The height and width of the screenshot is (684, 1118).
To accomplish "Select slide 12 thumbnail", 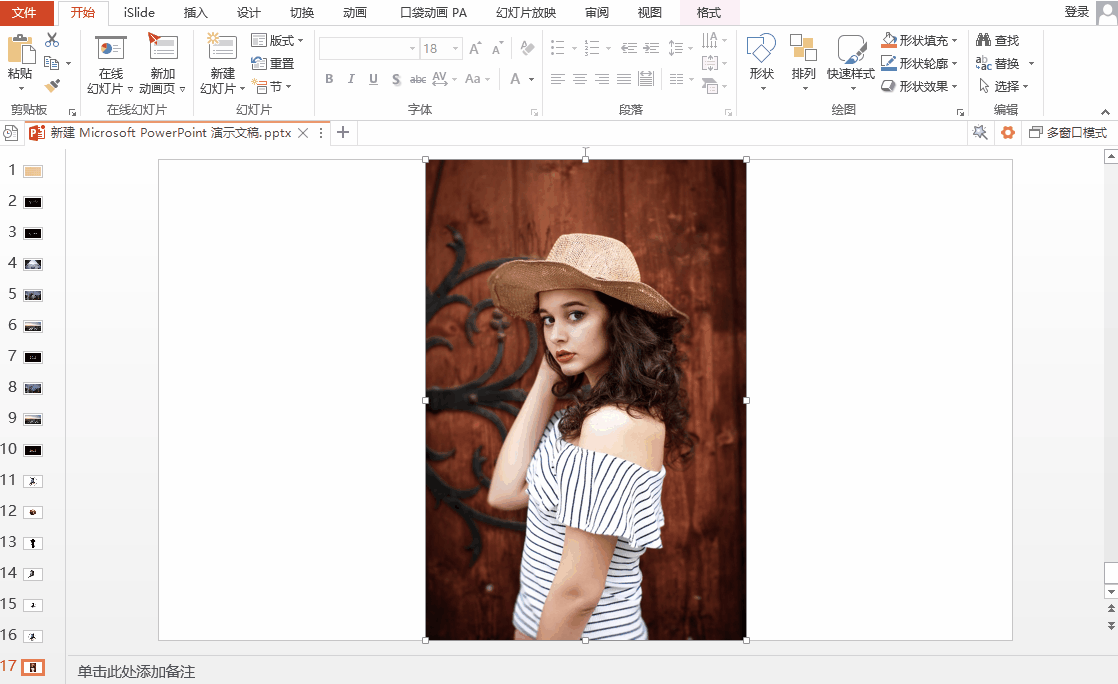I will (33, 512).
